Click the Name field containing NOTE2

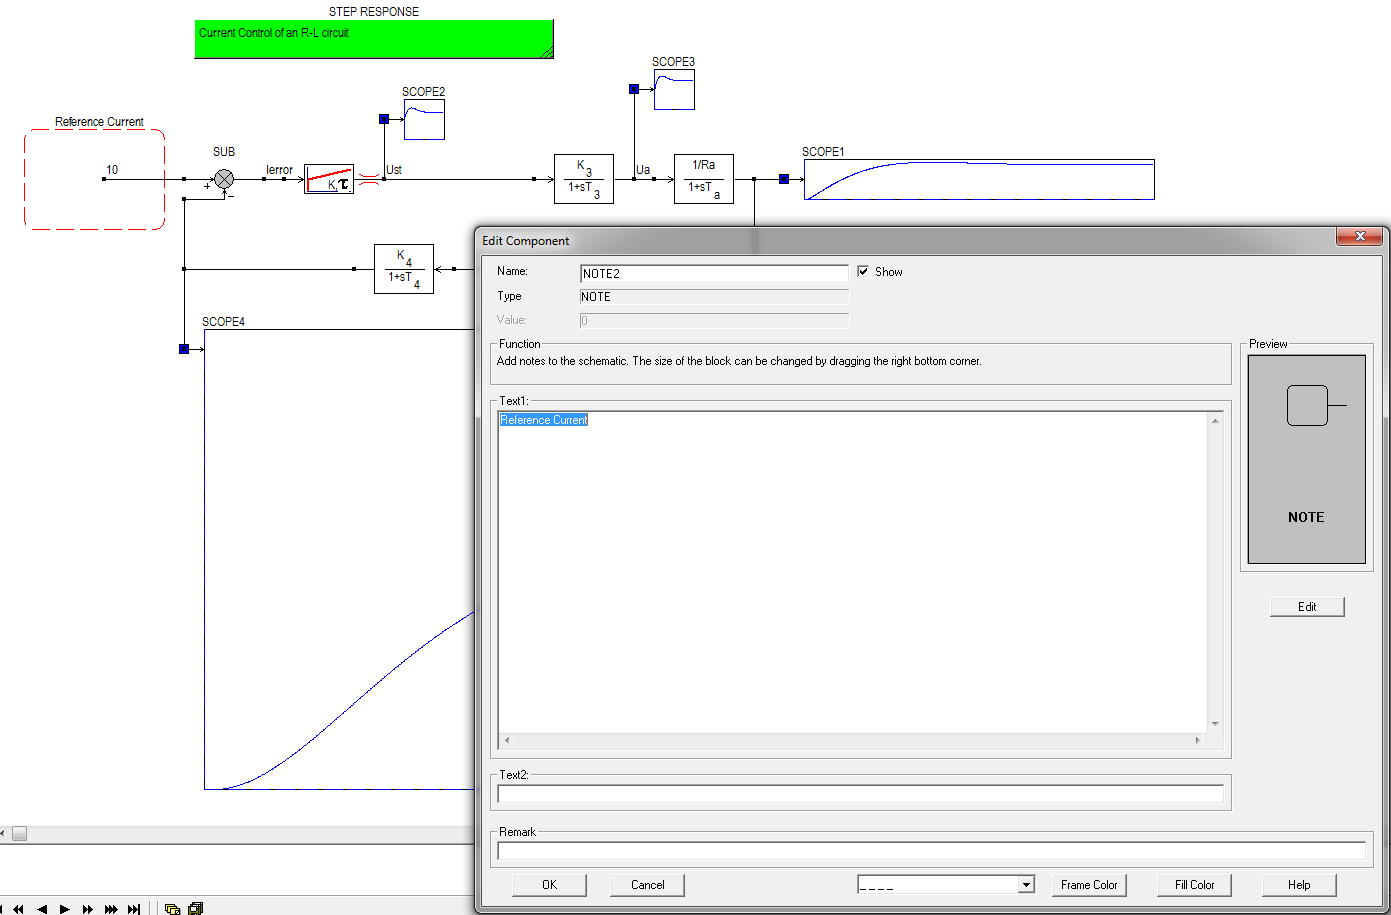tap(714, 273)
